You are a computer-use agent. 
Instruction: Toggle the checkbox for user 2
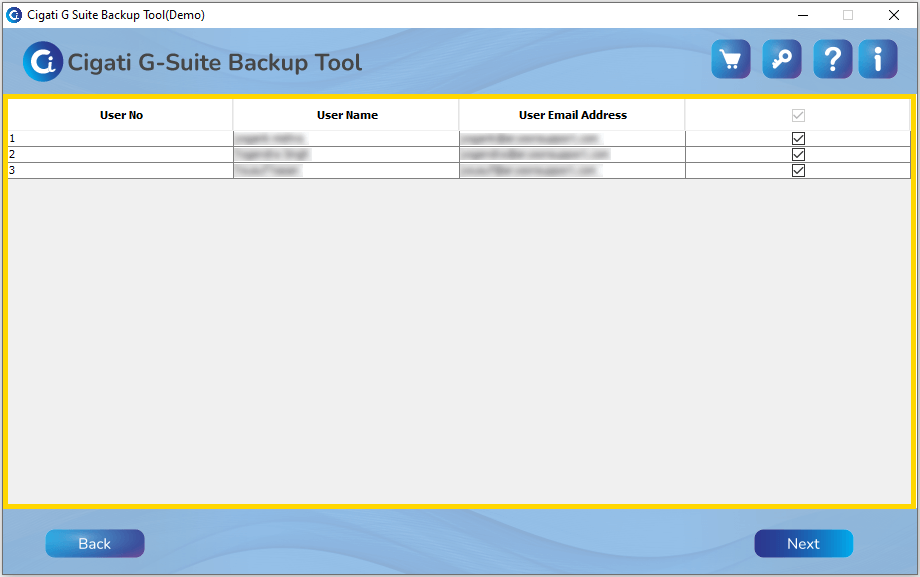pos(798,155)
